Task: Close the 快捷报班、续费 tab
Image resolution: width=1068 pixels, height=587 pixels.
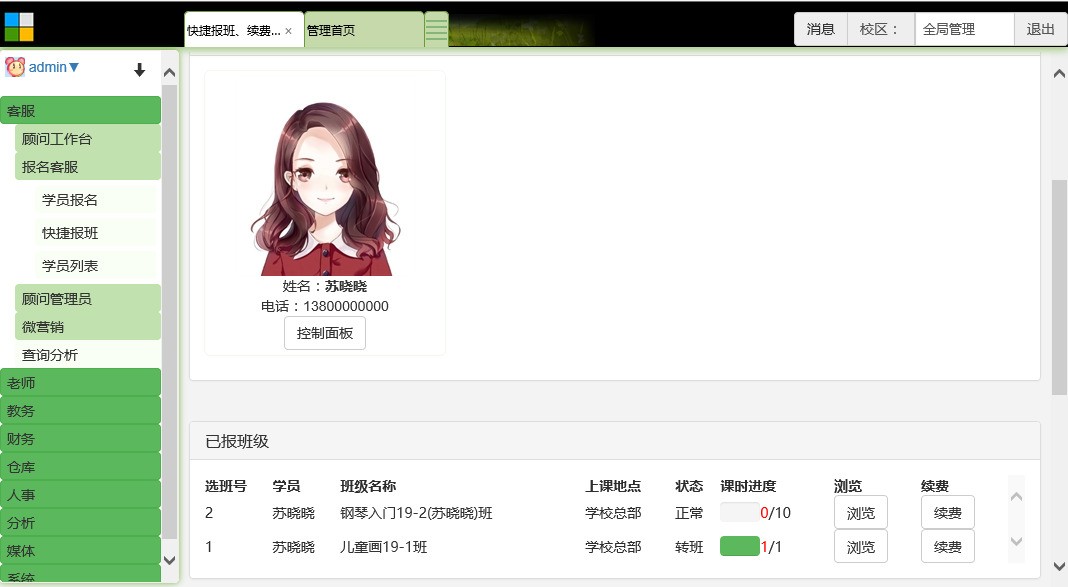Action: pos(289,31)
